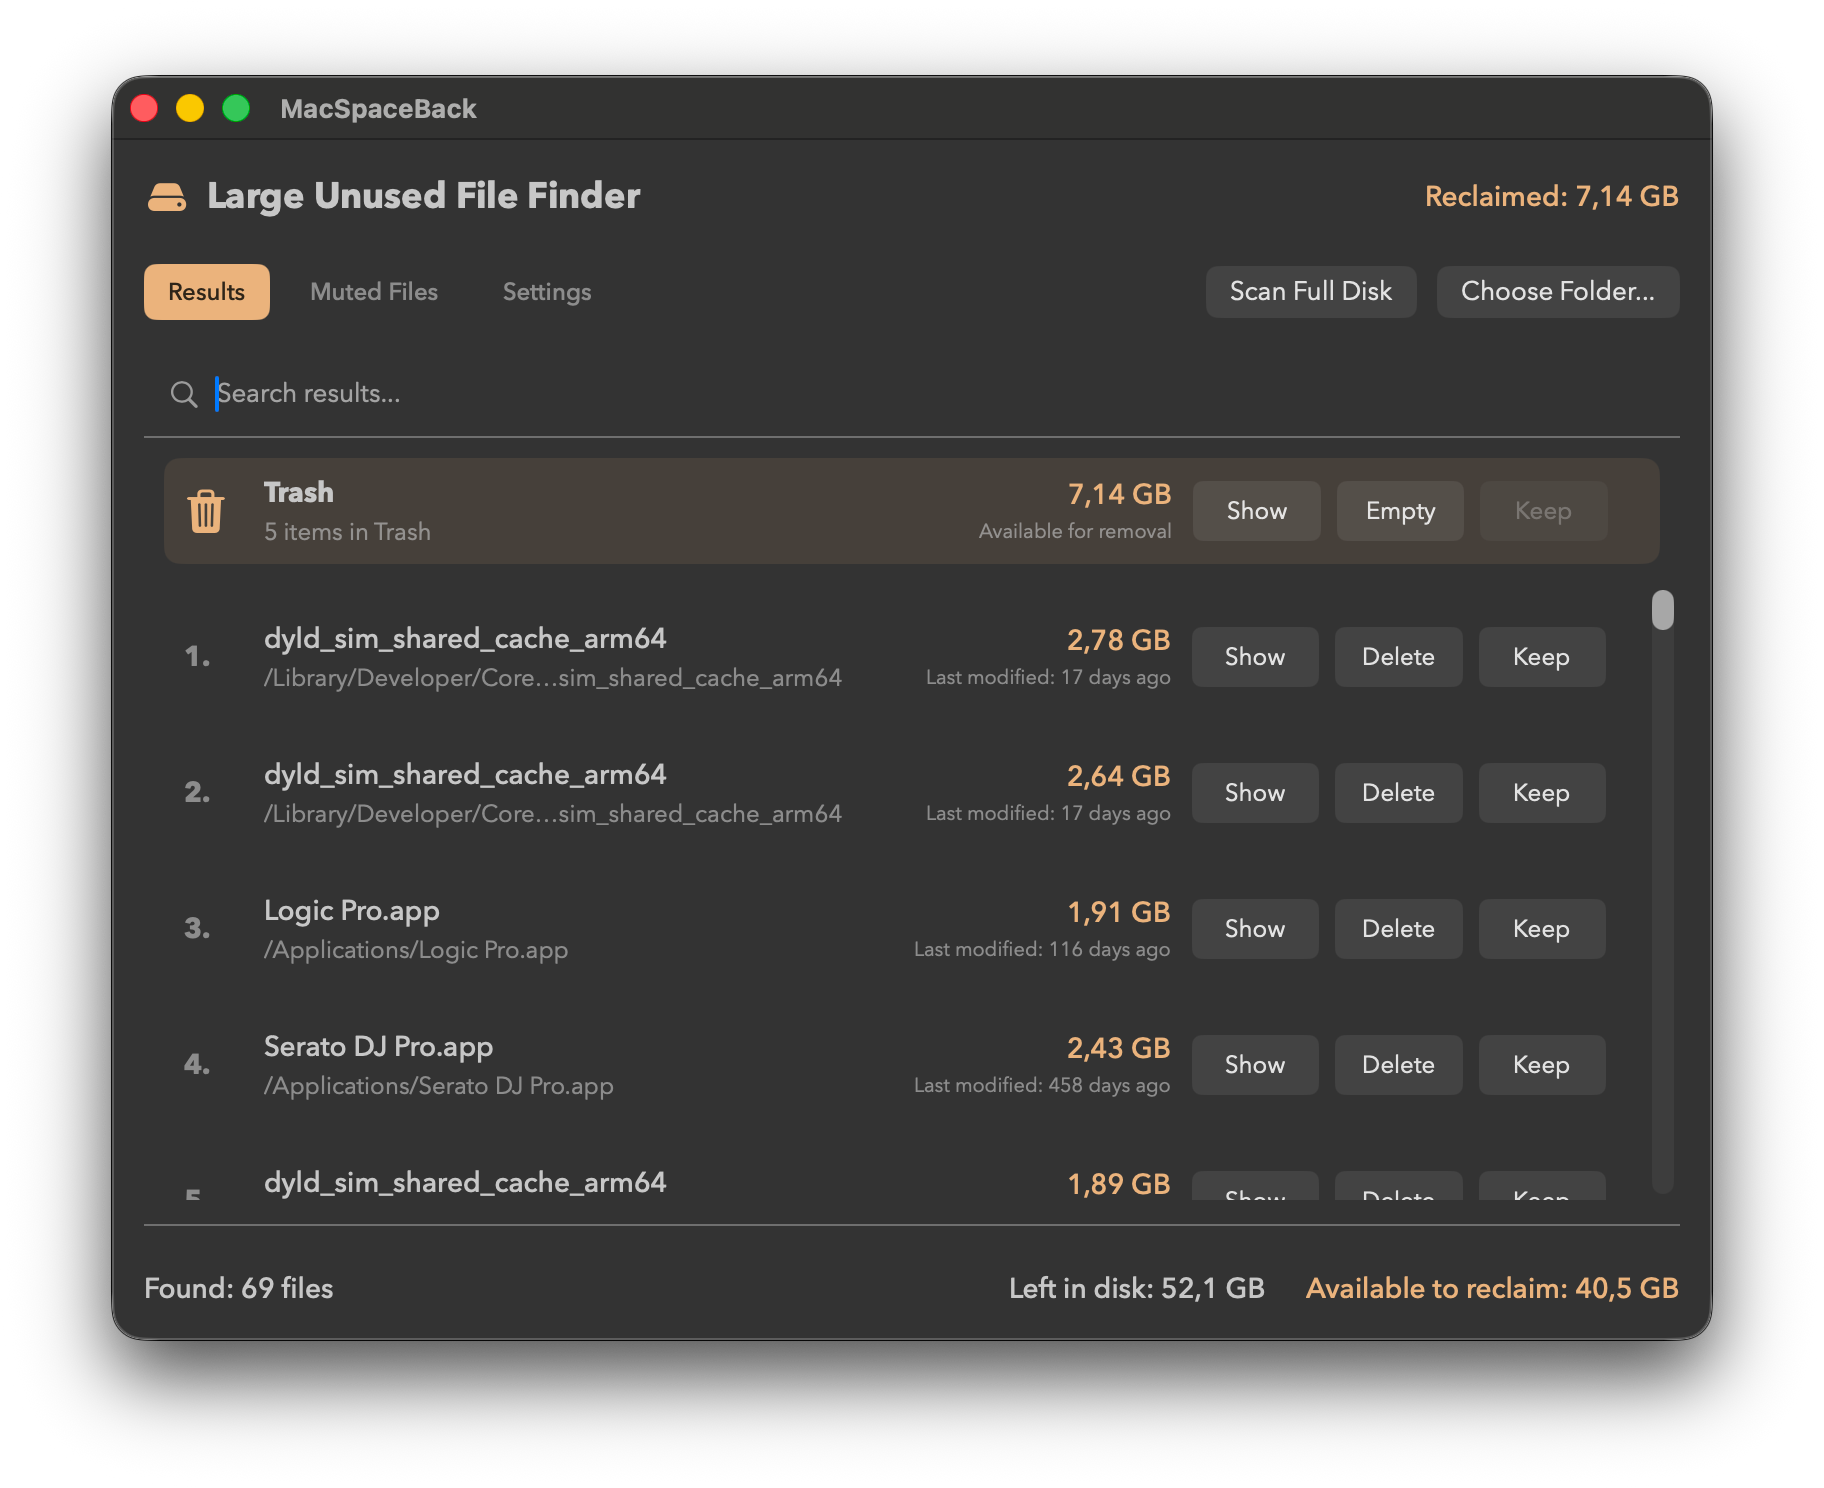Image resolution: width=1824 pixels, height=1488 pixels.
Task: Show Logic Pro.app location
Action: [1255, 928]
